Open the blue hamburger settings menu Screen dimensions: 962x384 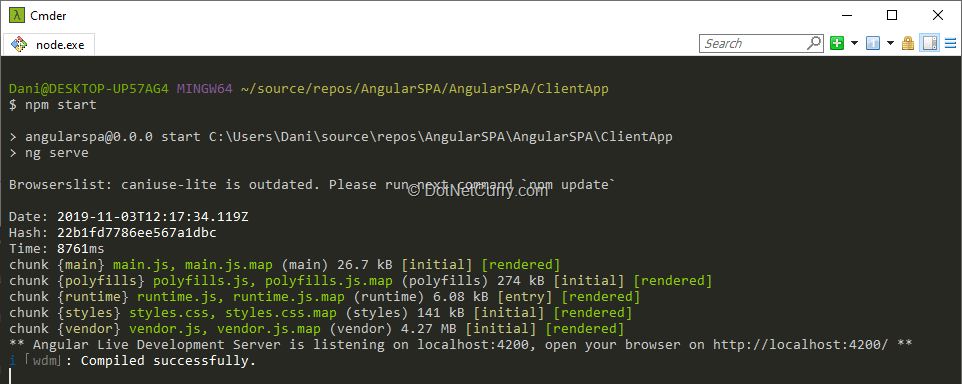(950, 44)
